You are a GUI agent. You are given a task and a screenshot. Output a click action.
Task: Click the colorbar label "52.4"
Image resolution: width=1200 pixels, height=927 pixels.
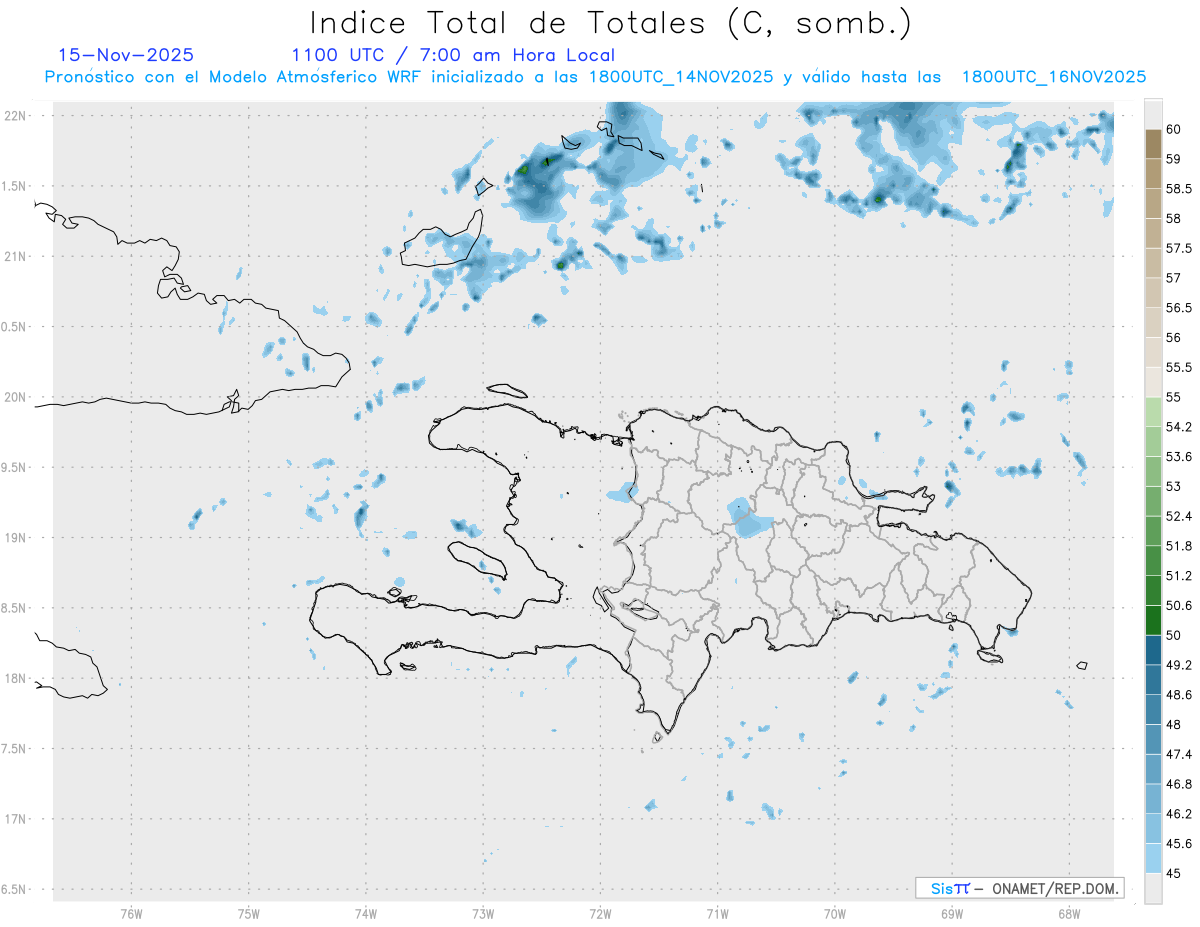point(1178,516)
